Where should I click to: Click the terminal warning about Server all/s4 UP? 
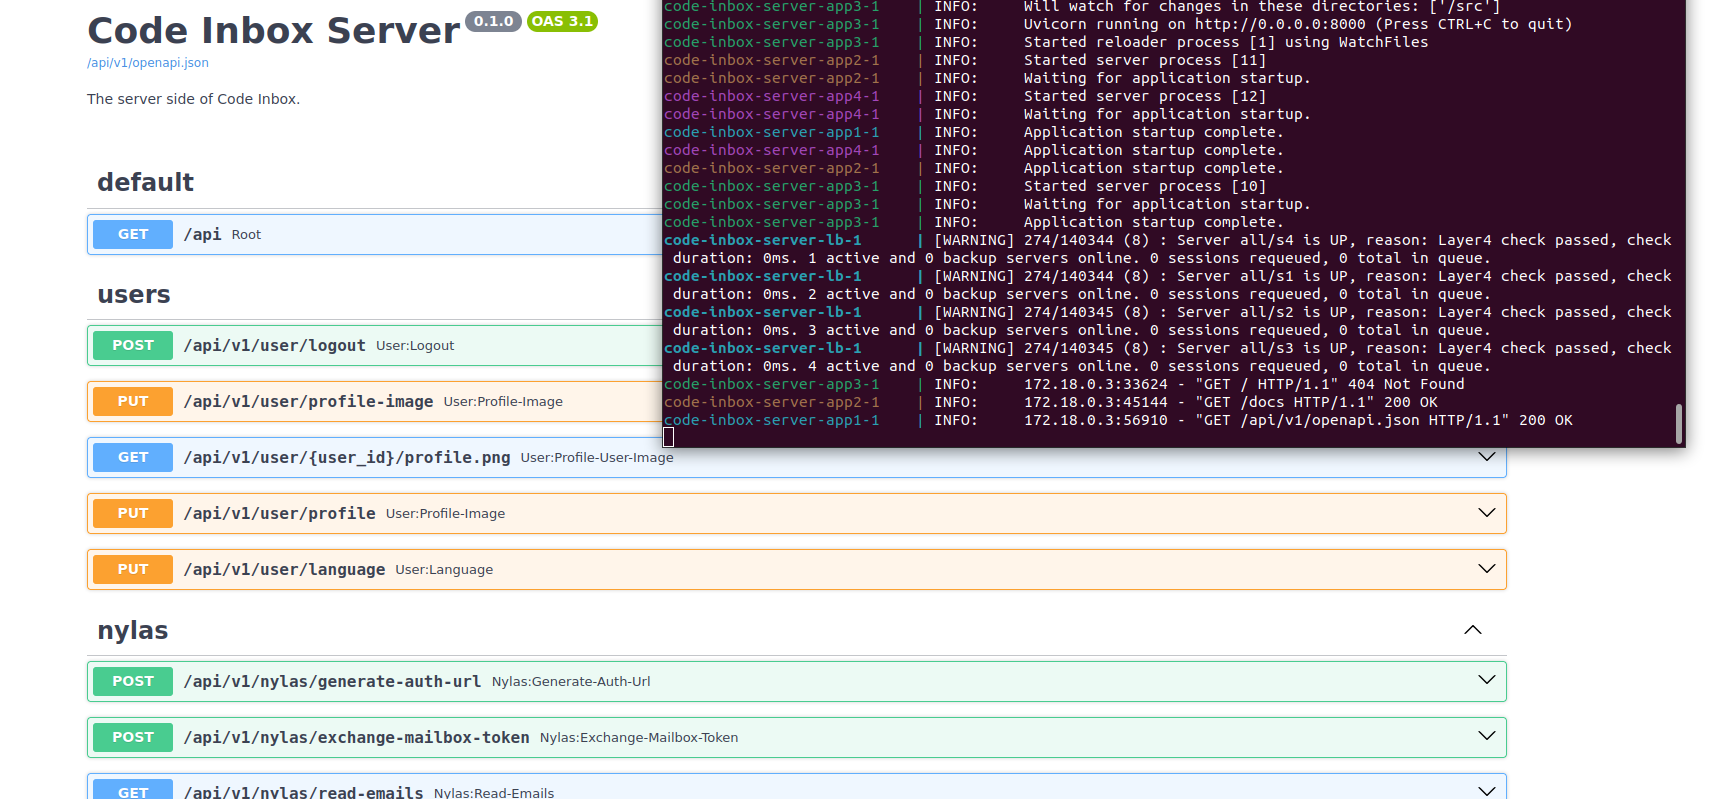click(x=1168, y=249)
